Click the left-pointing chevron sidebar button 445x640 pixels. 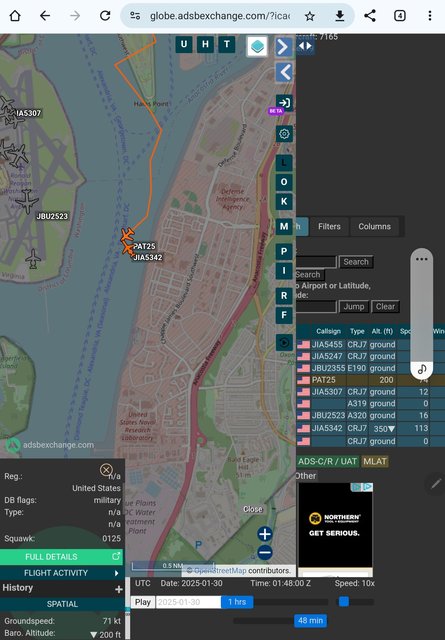(285, 73)
